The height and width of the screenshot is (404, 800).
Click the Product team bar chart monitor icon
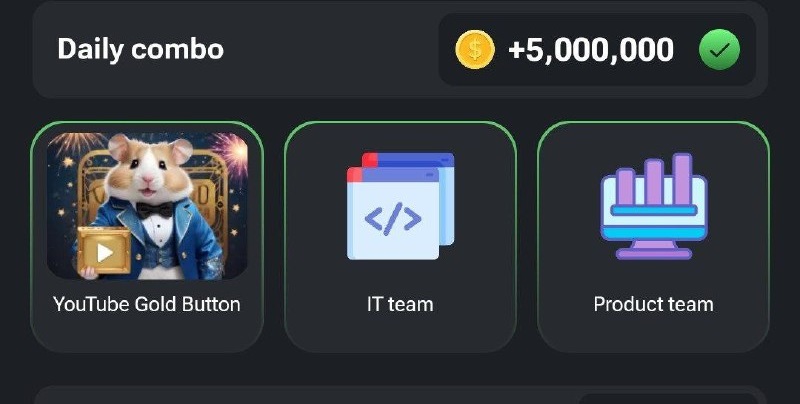pyautogui.click(x=654, y=206)
